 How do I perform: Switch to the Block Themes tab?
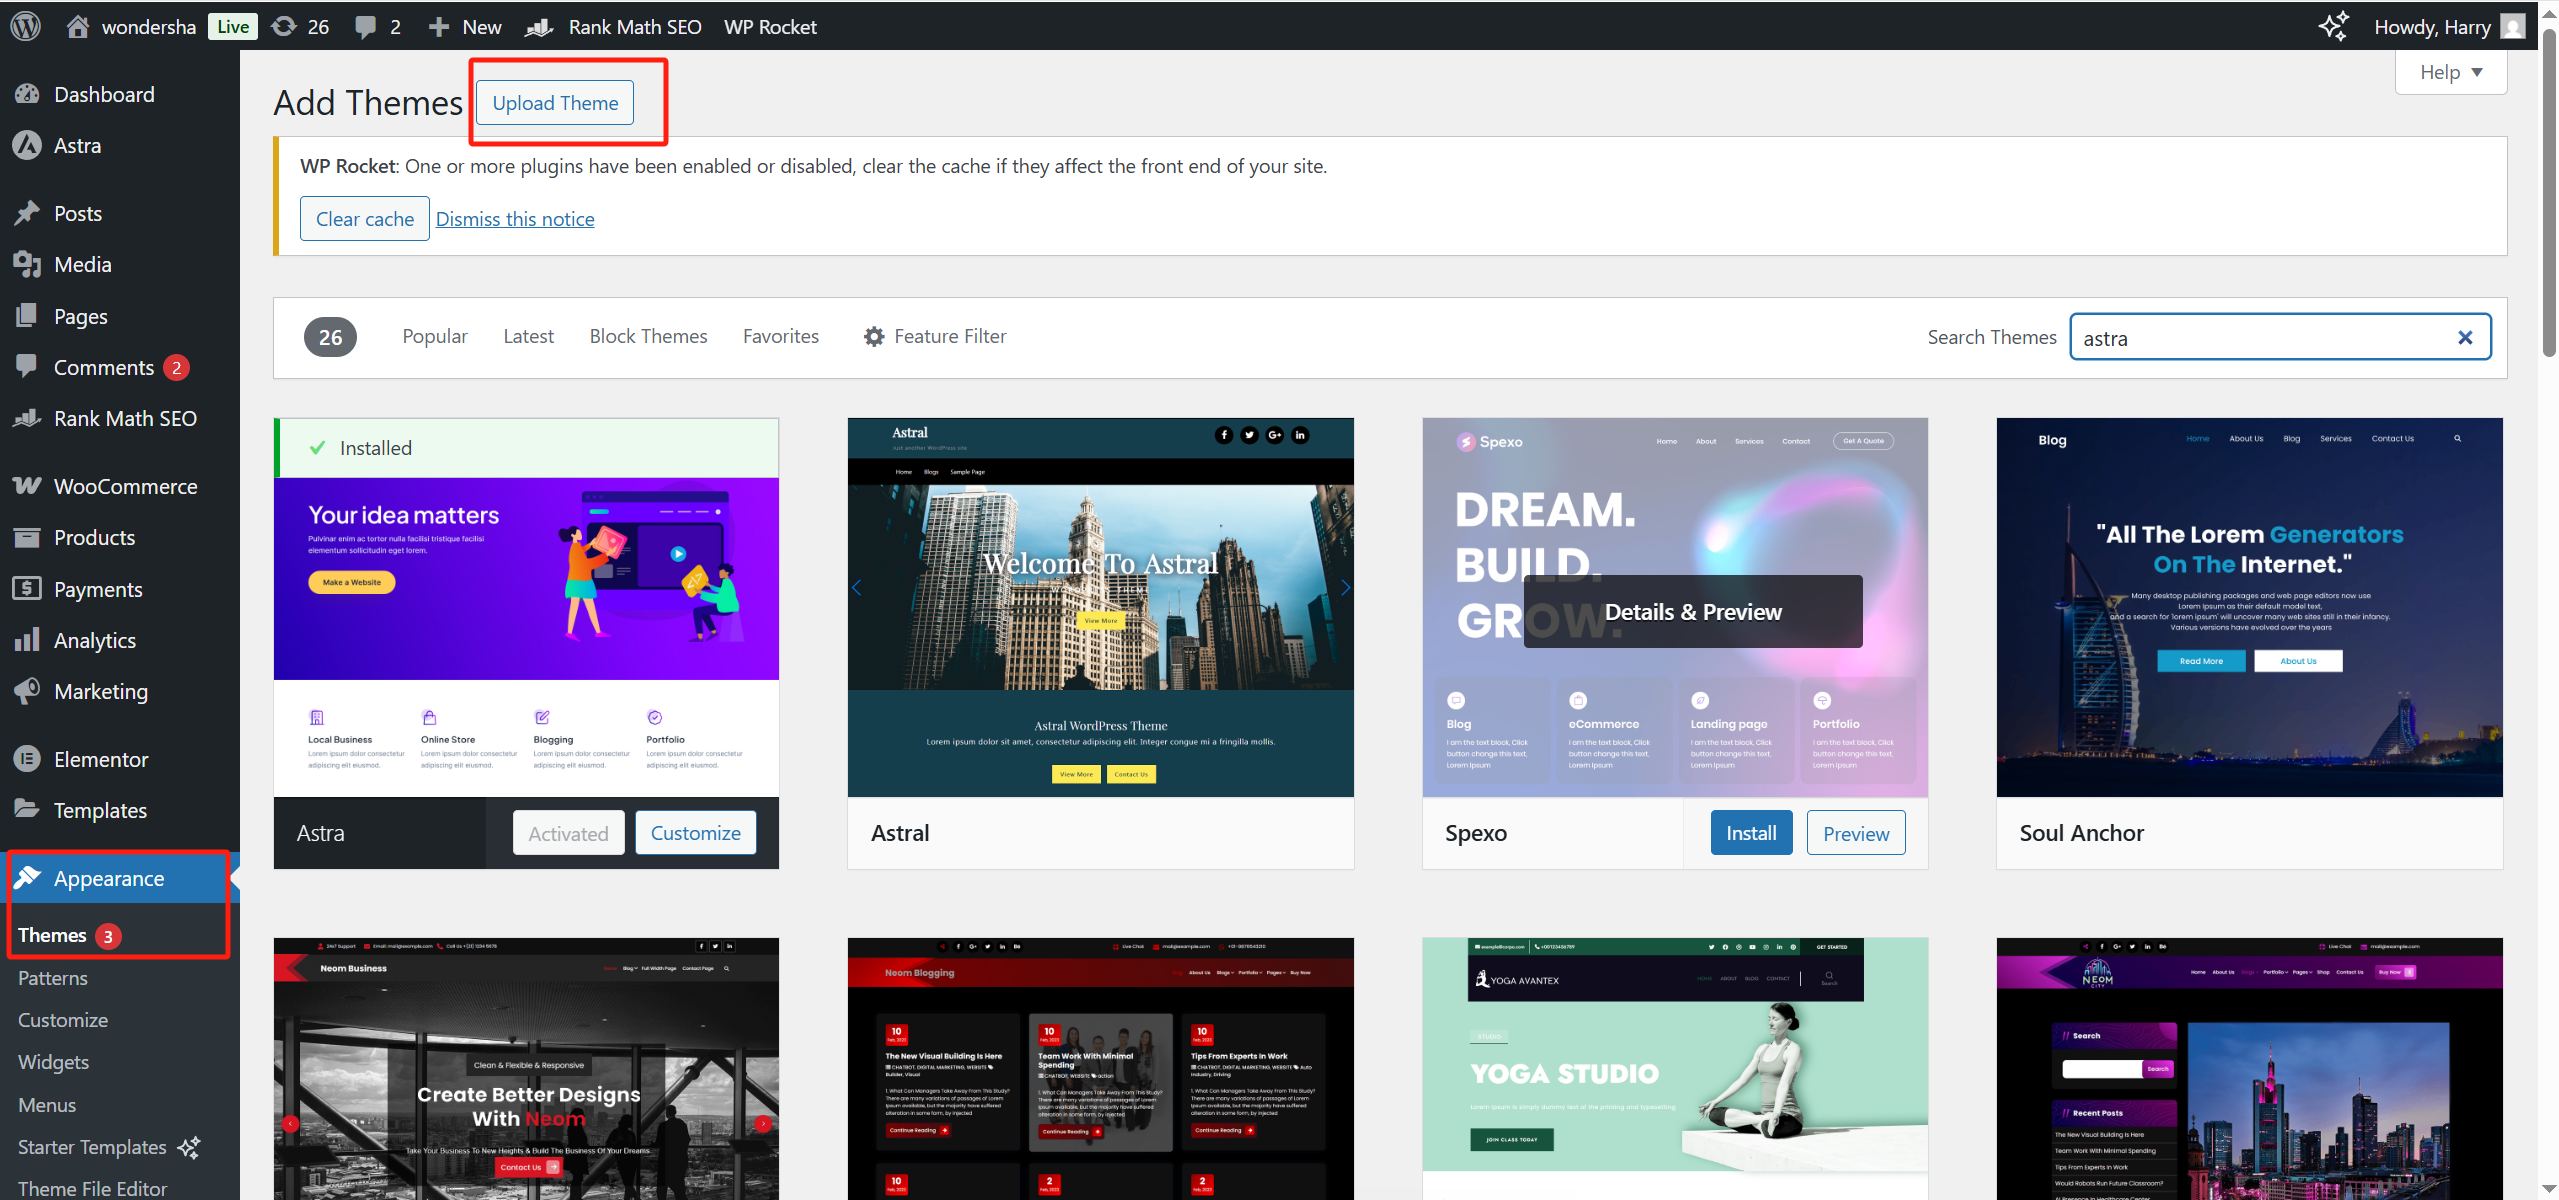coord(648,337)
